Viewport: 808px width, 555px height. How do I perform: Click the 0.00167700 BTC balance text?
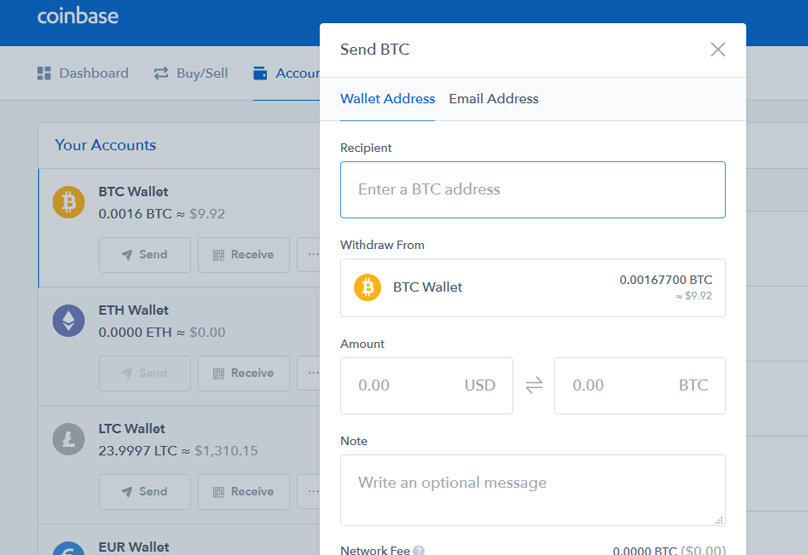666,280
